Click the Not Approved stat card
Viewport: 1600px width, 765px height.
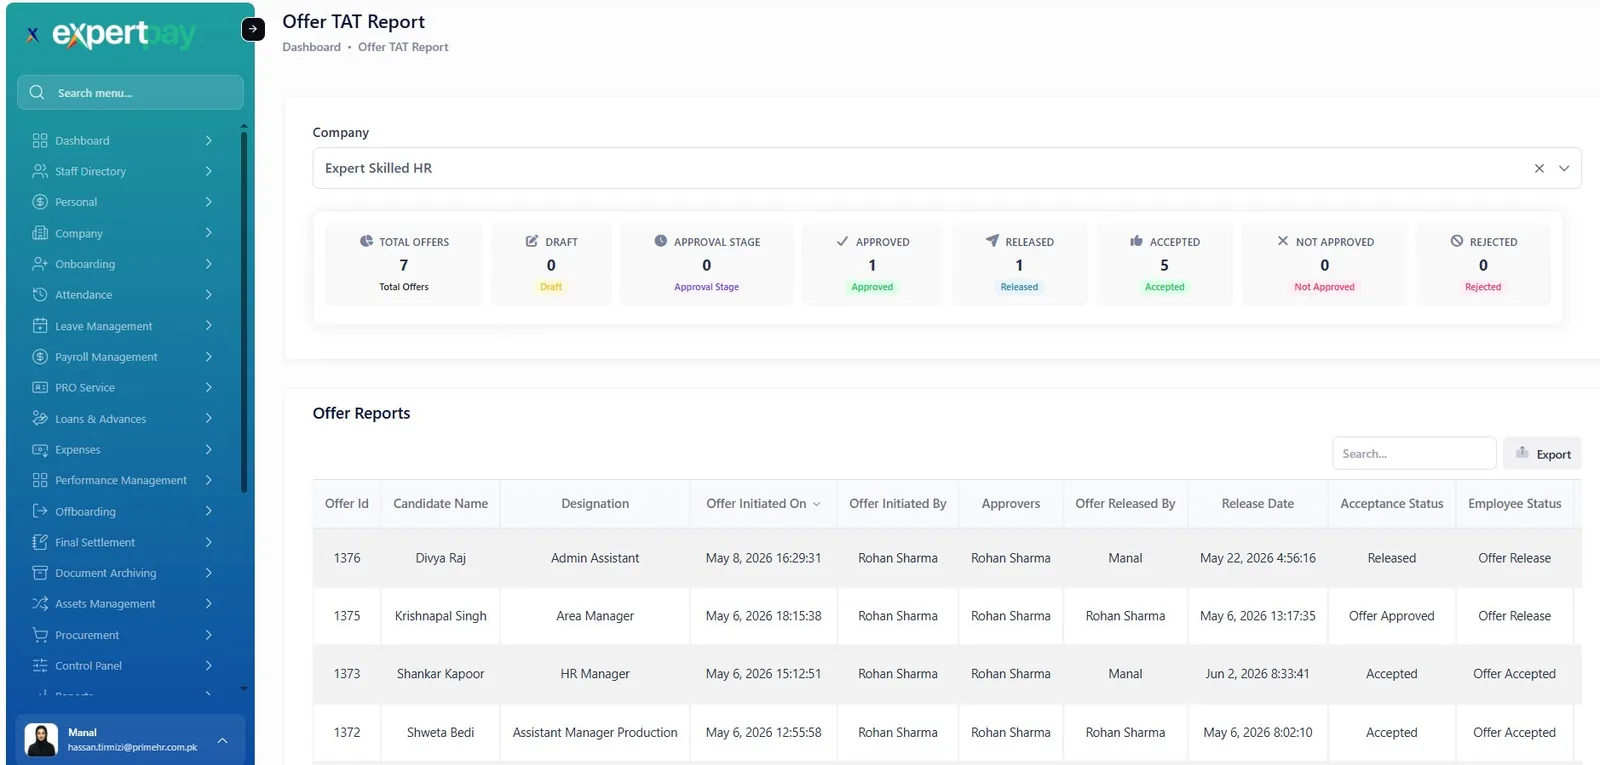[1324, 264]
